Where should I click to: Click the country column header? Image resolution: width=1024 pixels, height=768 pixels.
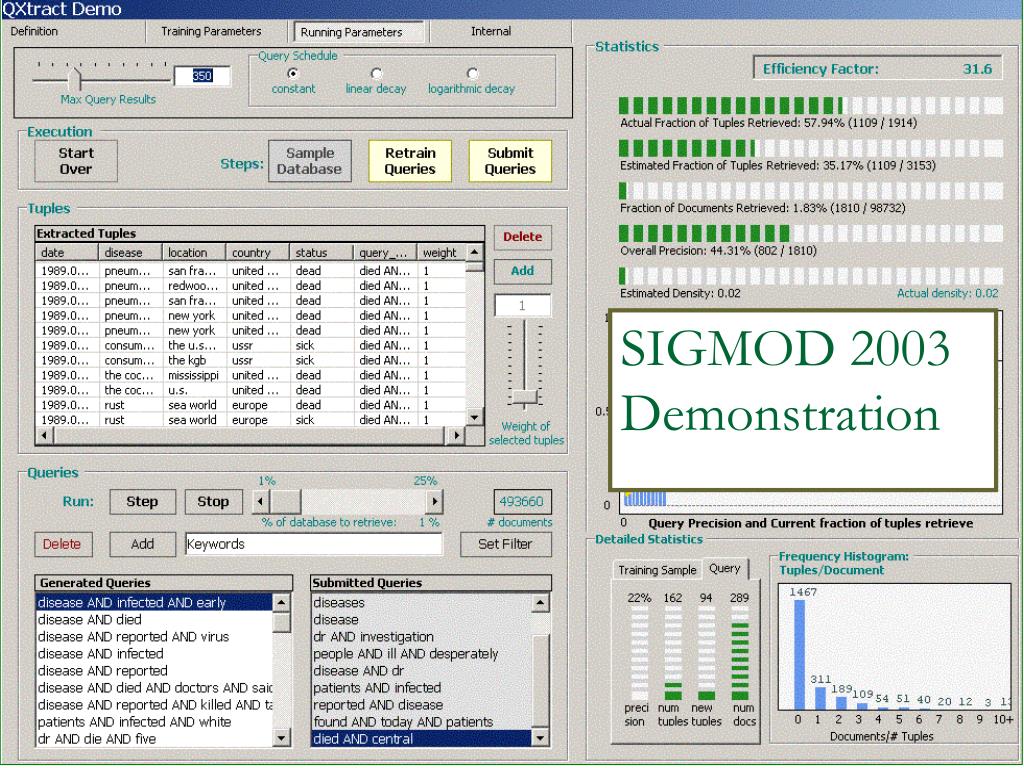(257, 253)
